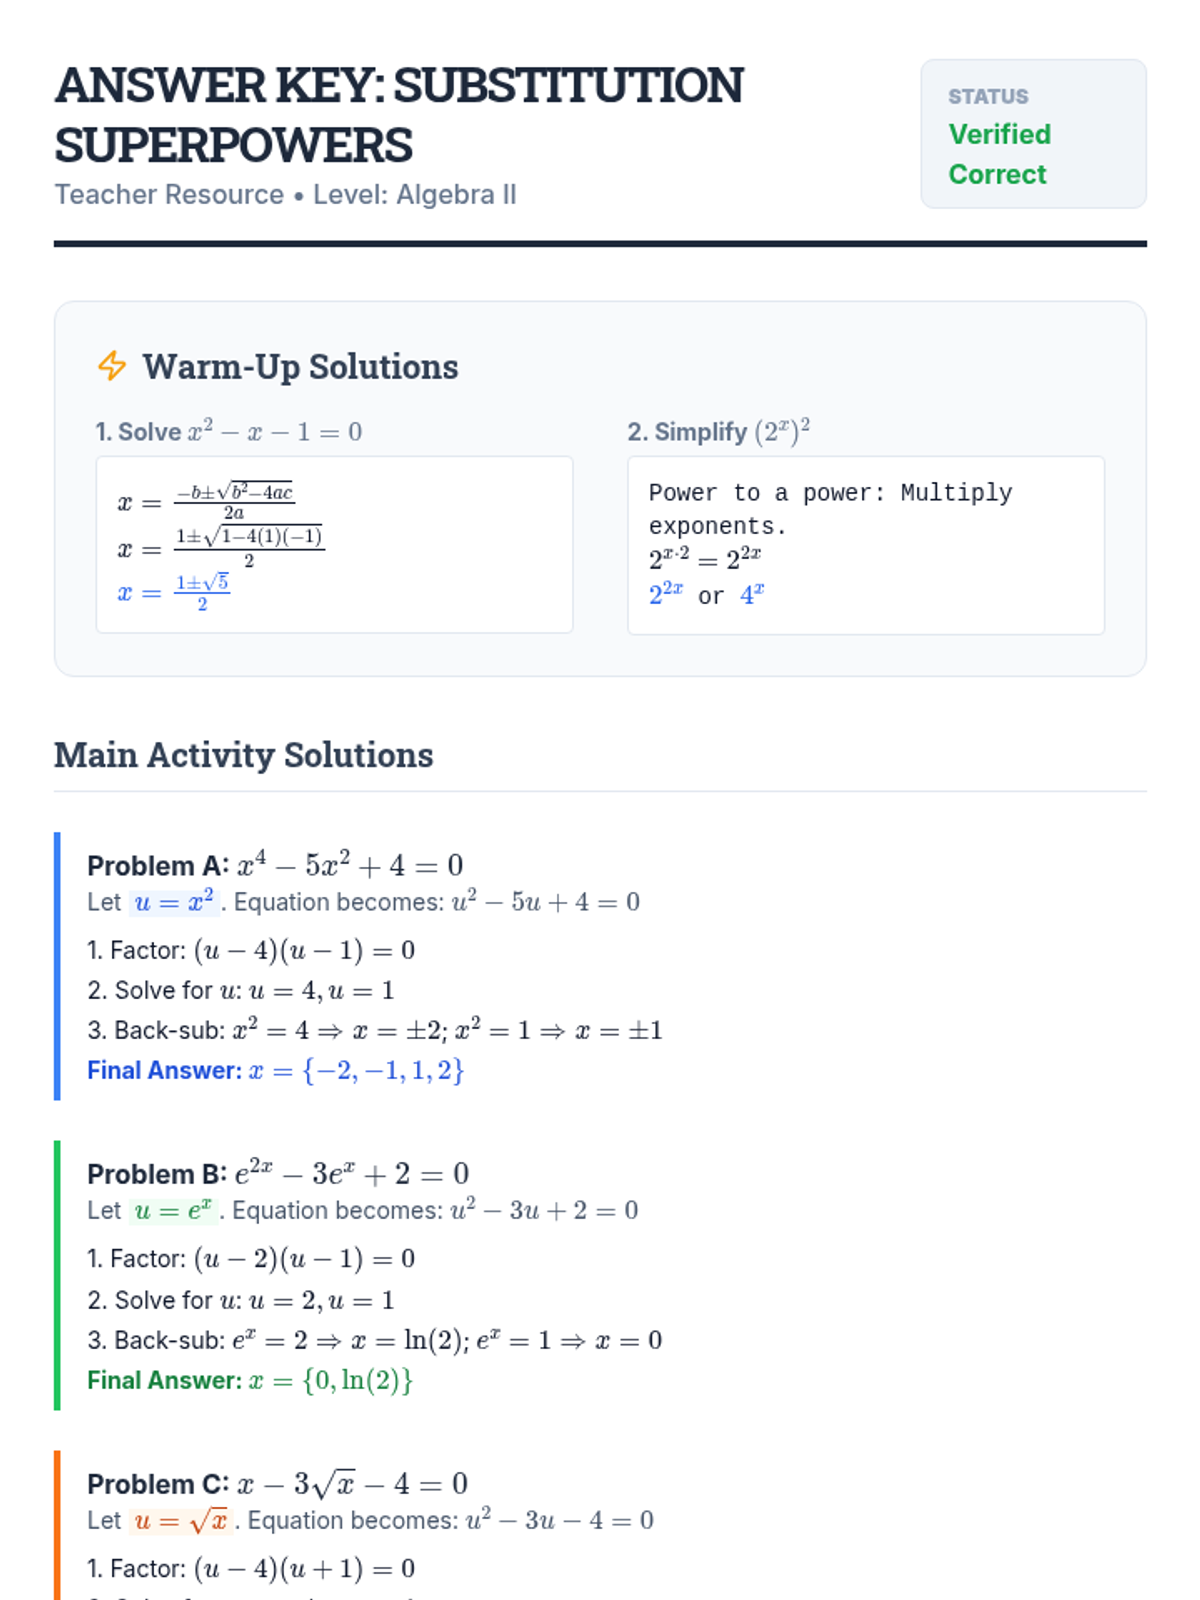Click the Main Activity Solutions heading
Screen dimensions: 1200x1600
(x=244, y=755)
